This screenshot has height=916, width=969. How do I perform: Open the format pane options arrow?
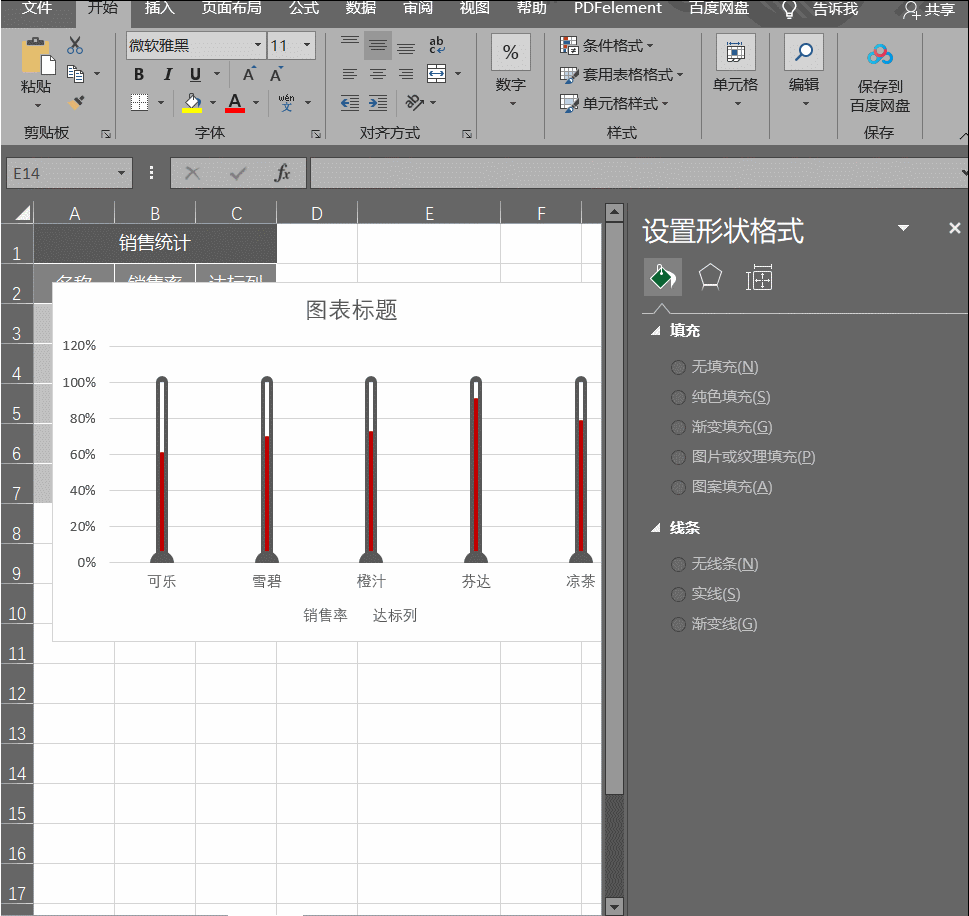pyautogui.click(x=903, y=228)
